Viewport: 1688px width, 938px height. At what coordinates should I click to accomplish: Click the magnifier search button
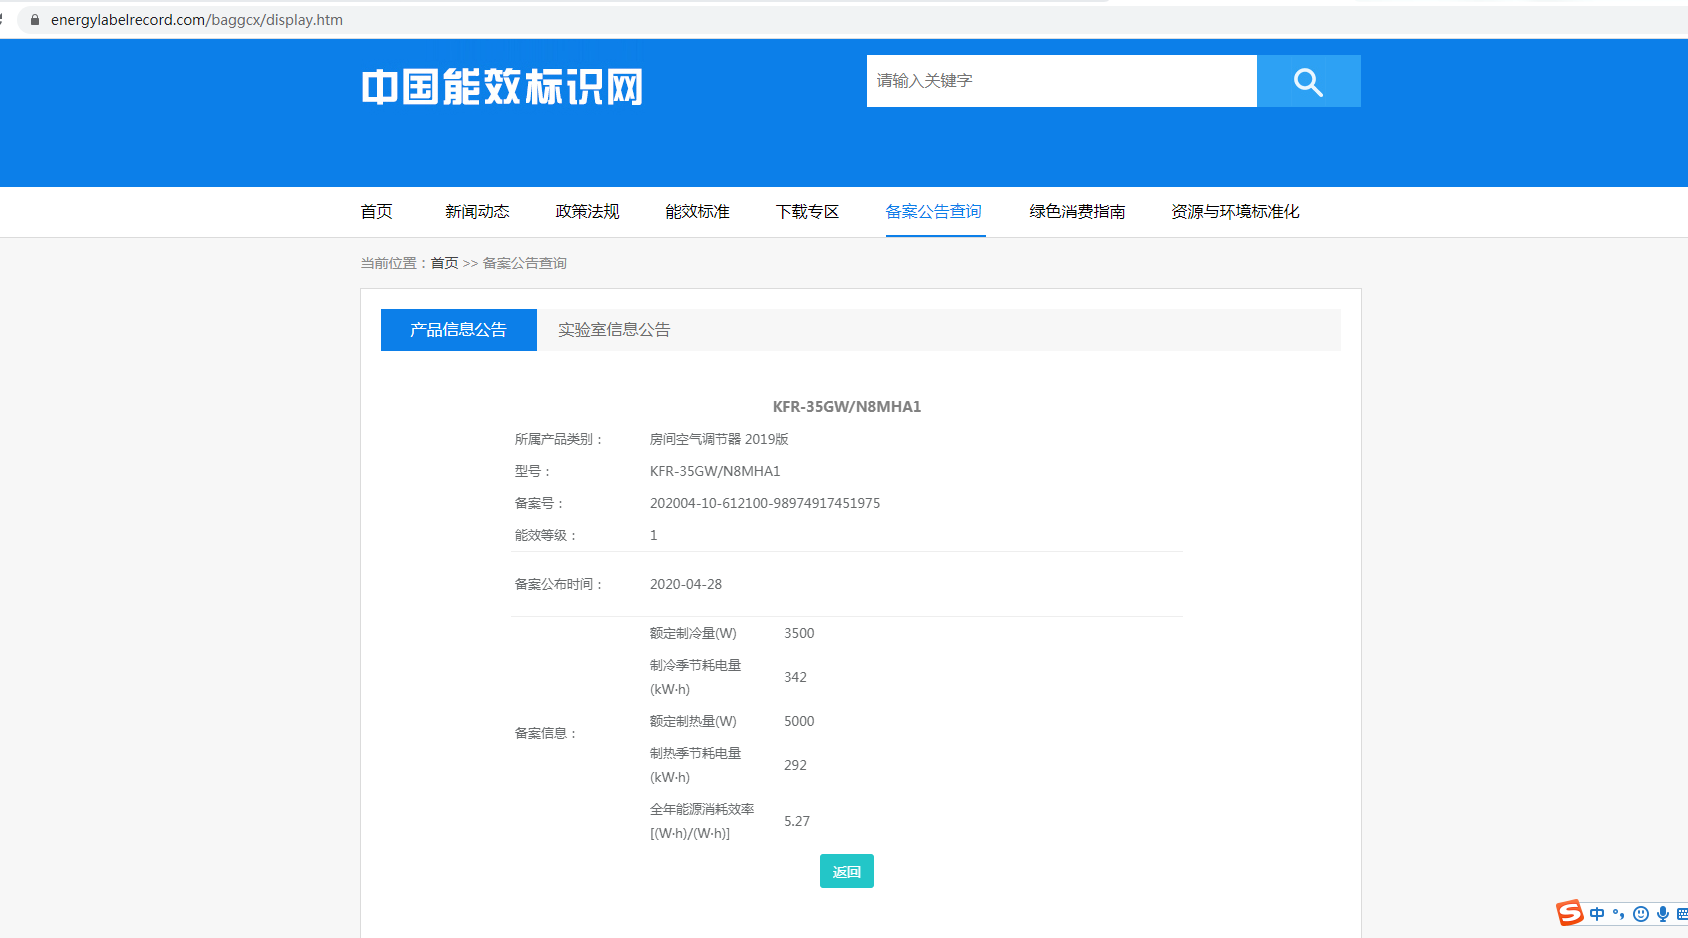[x=1308, y=81]
